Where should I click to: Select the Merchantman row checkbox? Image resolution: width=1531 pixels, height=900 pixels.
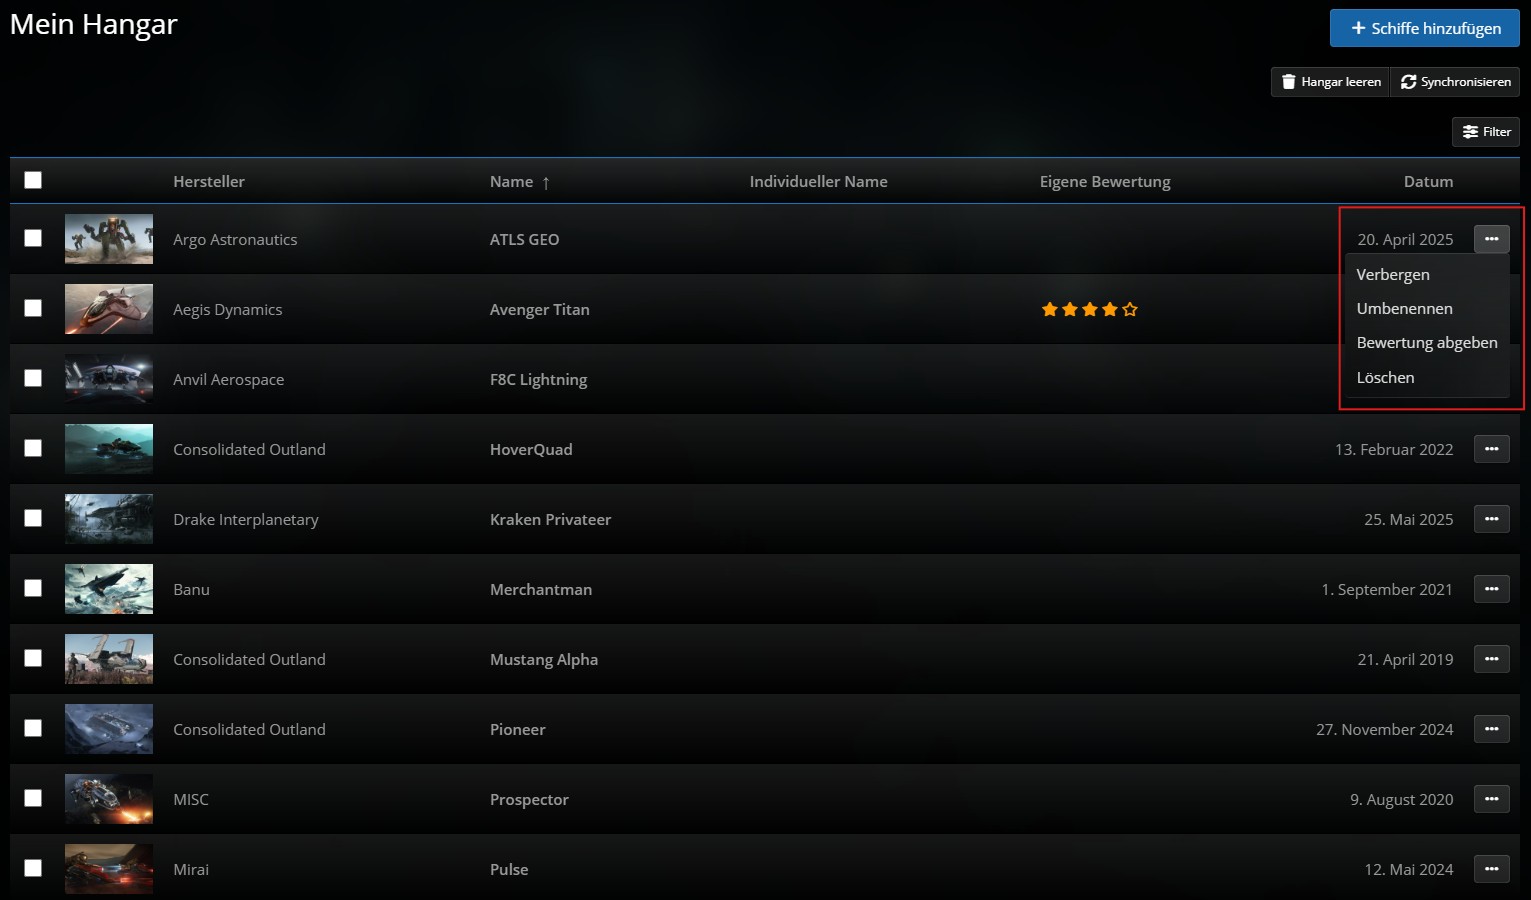point(33,588)
